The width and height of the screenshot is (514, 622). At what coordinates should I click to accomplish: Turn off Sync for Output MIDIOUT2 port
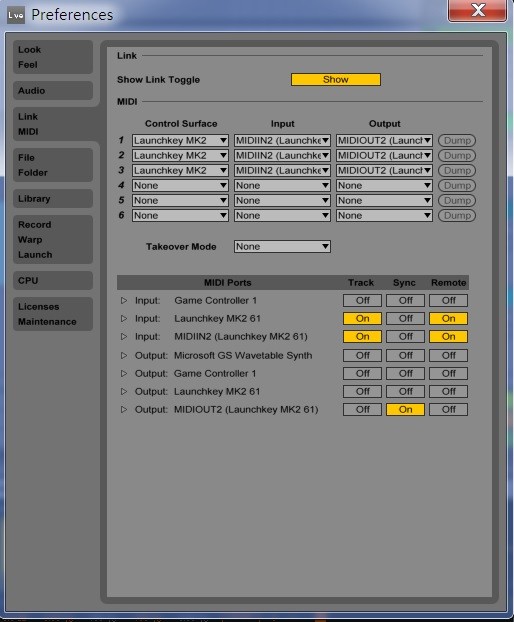[405, 409]
